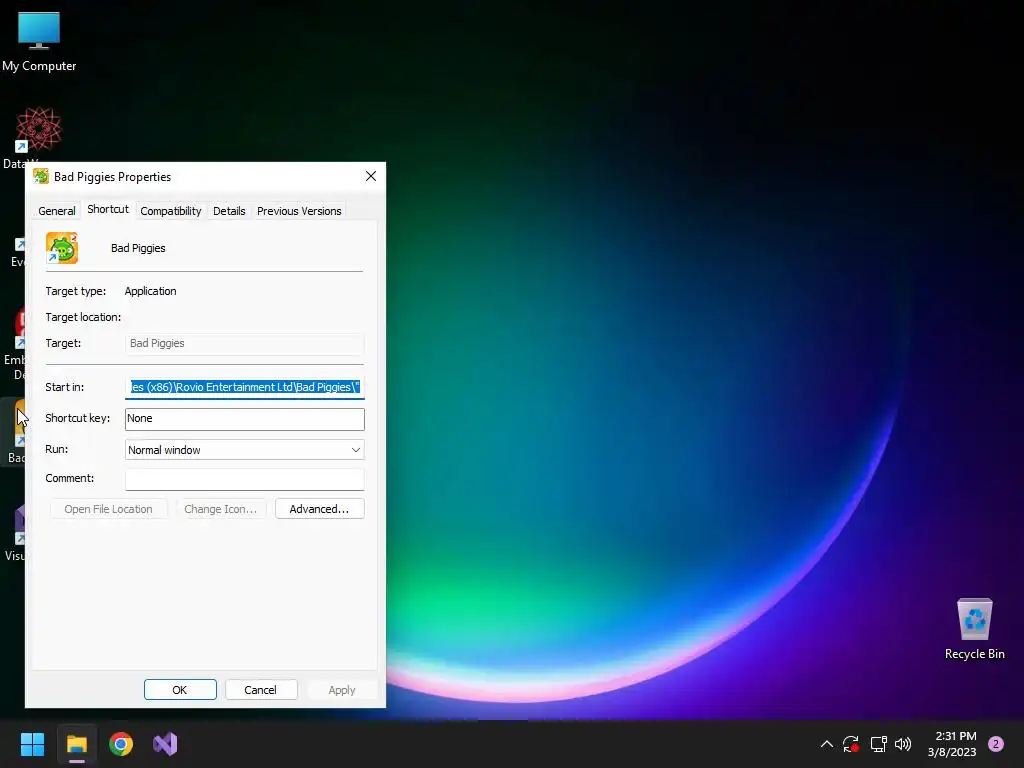Open the notification count badge

click(x=996, y=744)
